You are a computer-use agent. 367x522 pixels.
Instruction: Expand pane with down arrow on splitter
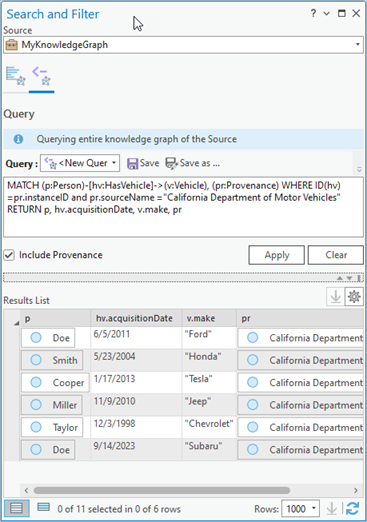click(x=349, y=278)
